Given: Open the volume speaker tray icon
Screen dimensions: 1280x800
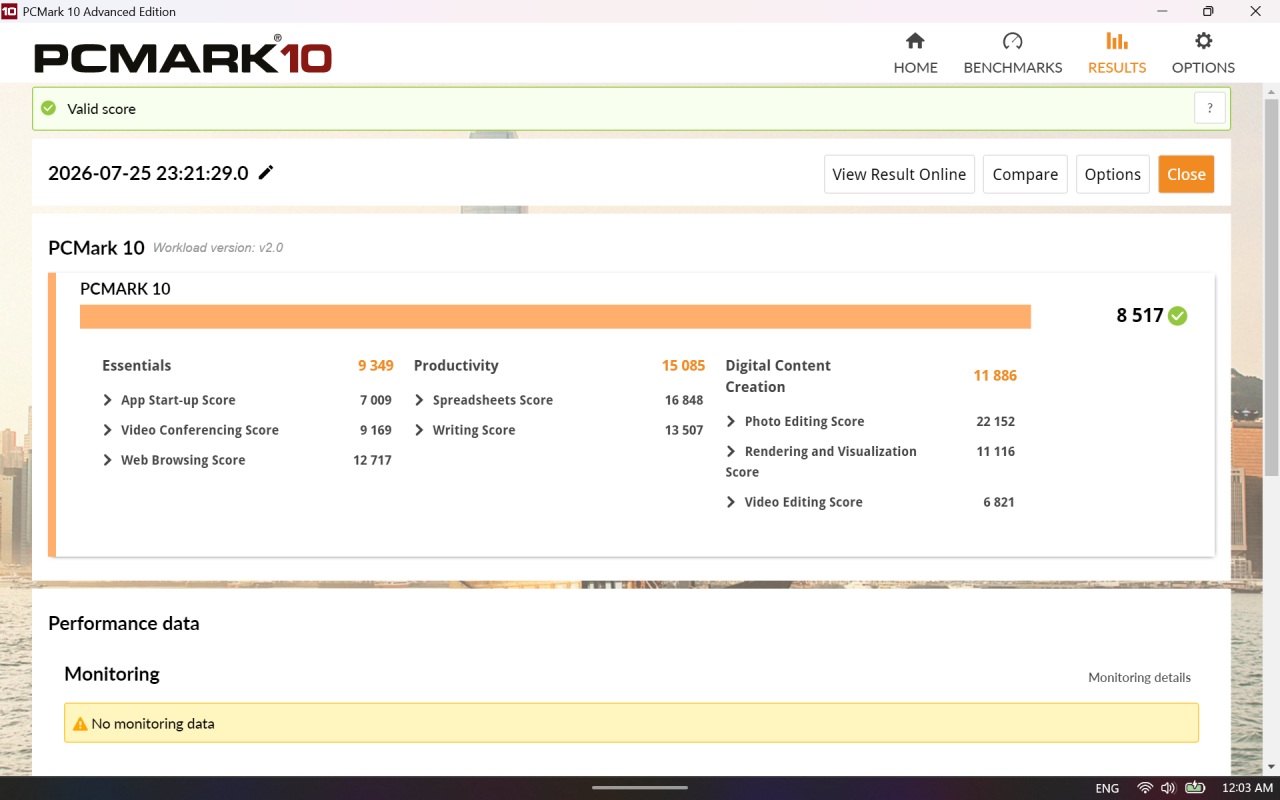Looking at the screenshot, I should [x=1168, y=788].
